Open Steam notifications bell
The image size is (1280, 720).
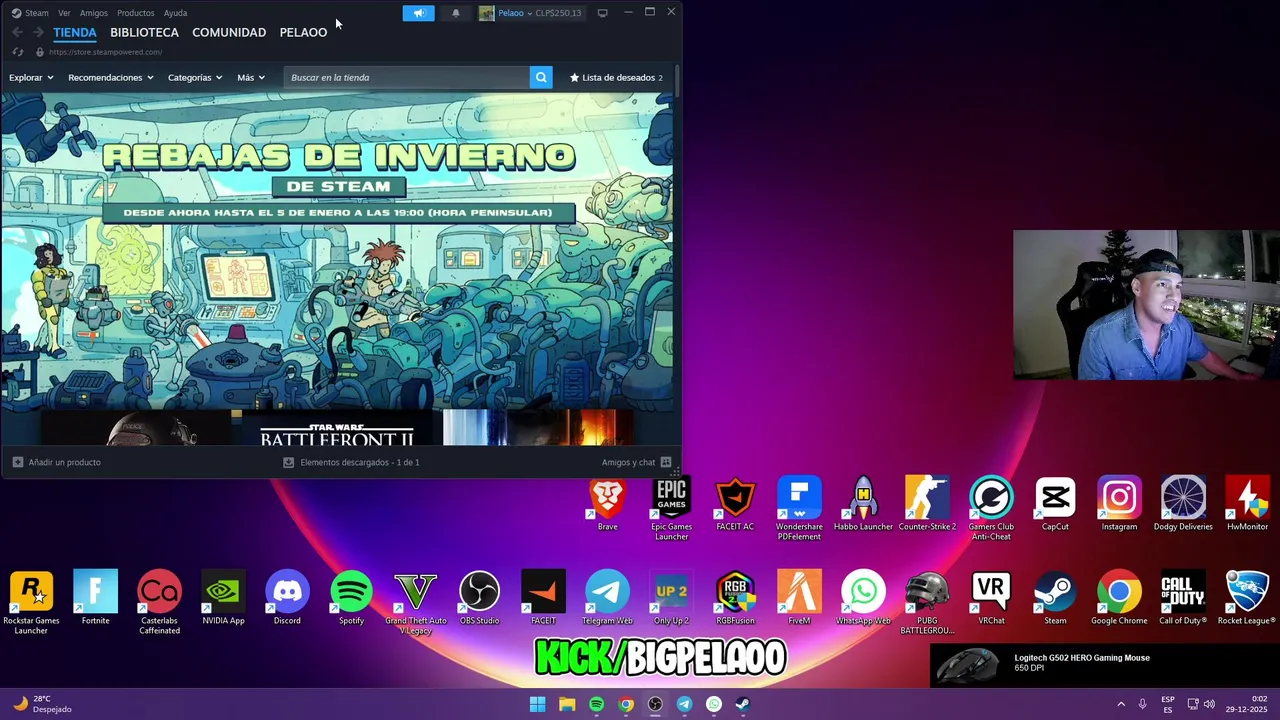456,13
